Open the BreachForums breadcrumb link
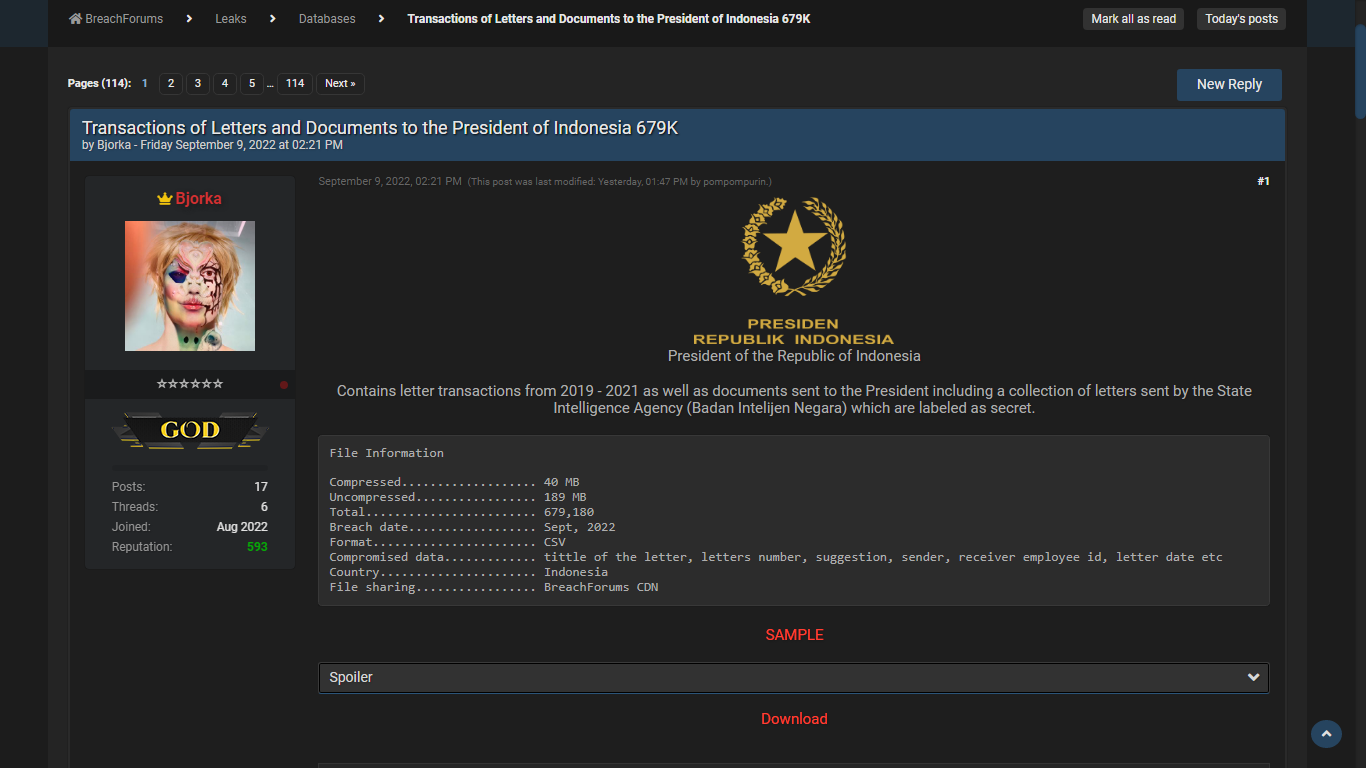Viewport: 1366px width, 768px height. 124,19
